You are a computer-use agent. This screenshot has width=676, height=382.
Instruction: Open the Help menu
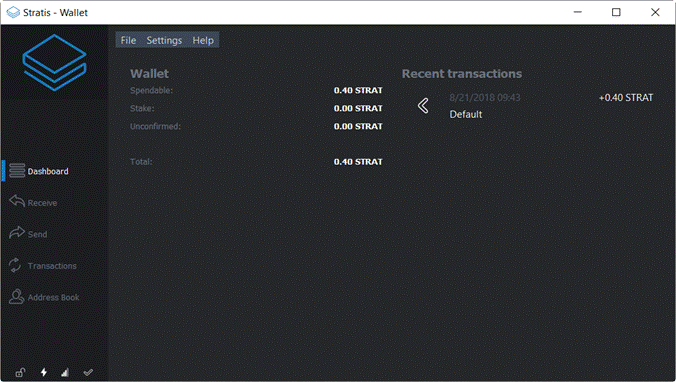[x=203, y=40]
